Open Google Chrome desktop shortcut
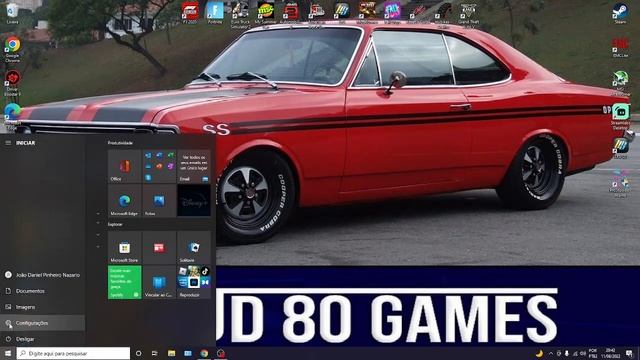640x360 pixels. coord(13,49)
